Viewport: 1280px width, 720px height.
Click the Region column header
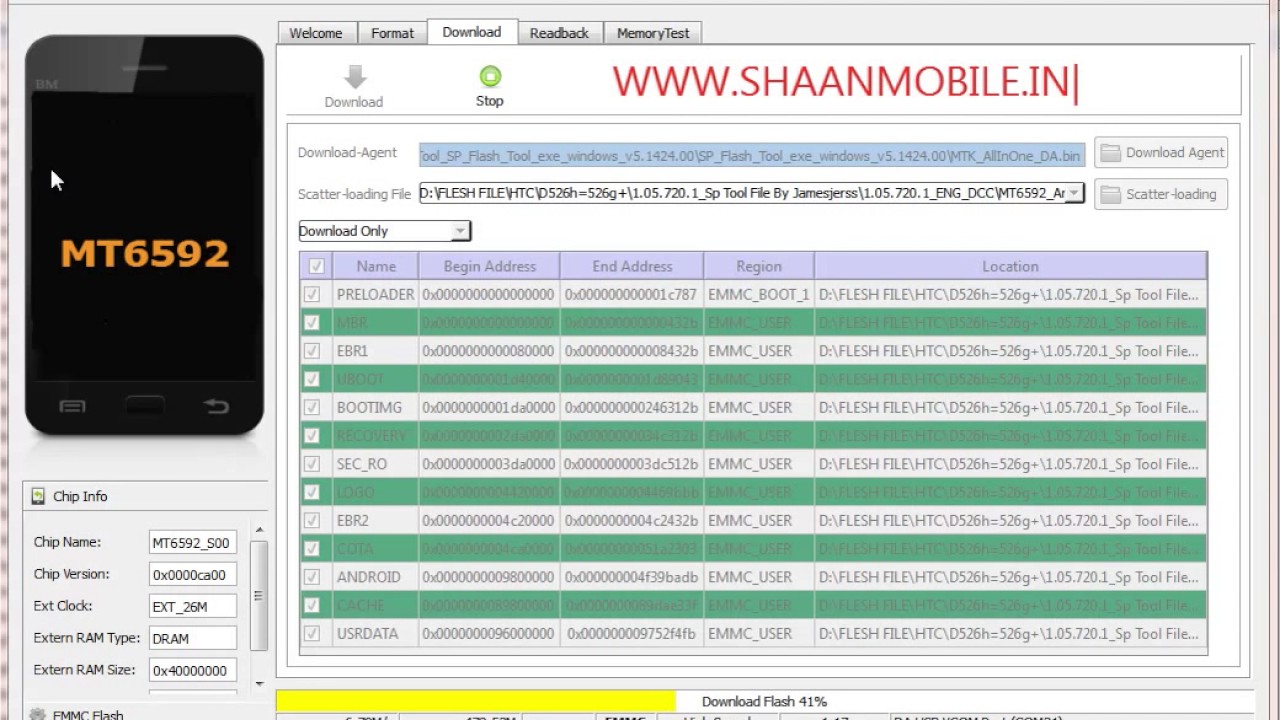759,266
